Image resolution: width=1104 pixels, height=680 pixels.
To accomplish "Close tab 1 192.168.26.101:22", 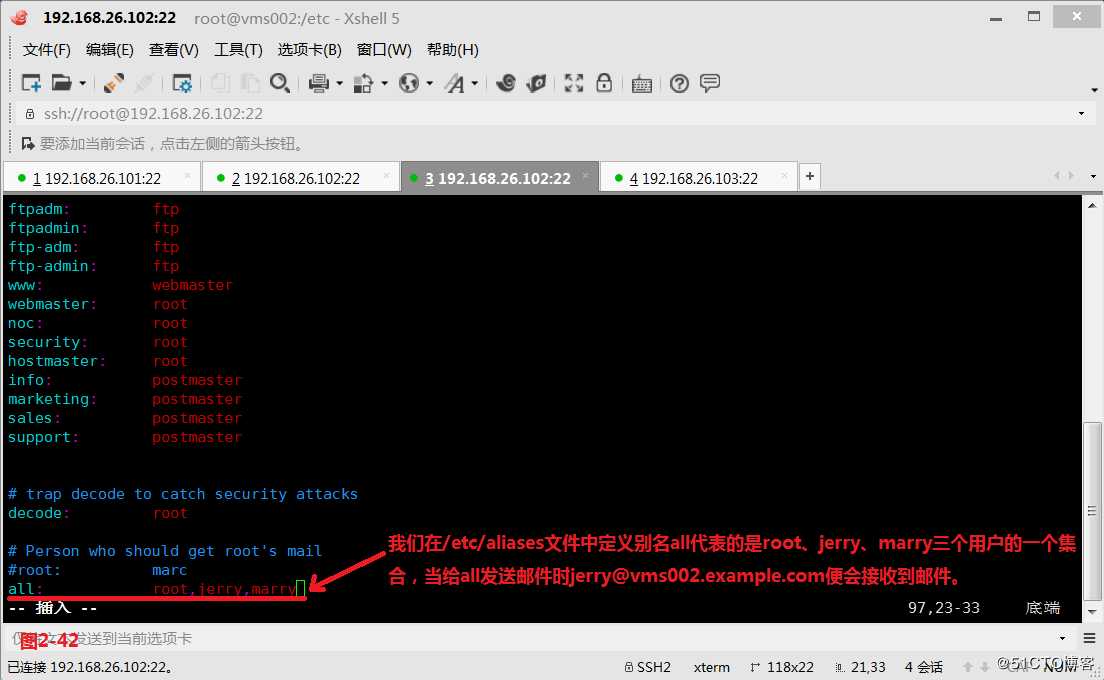I will point(188,176).
